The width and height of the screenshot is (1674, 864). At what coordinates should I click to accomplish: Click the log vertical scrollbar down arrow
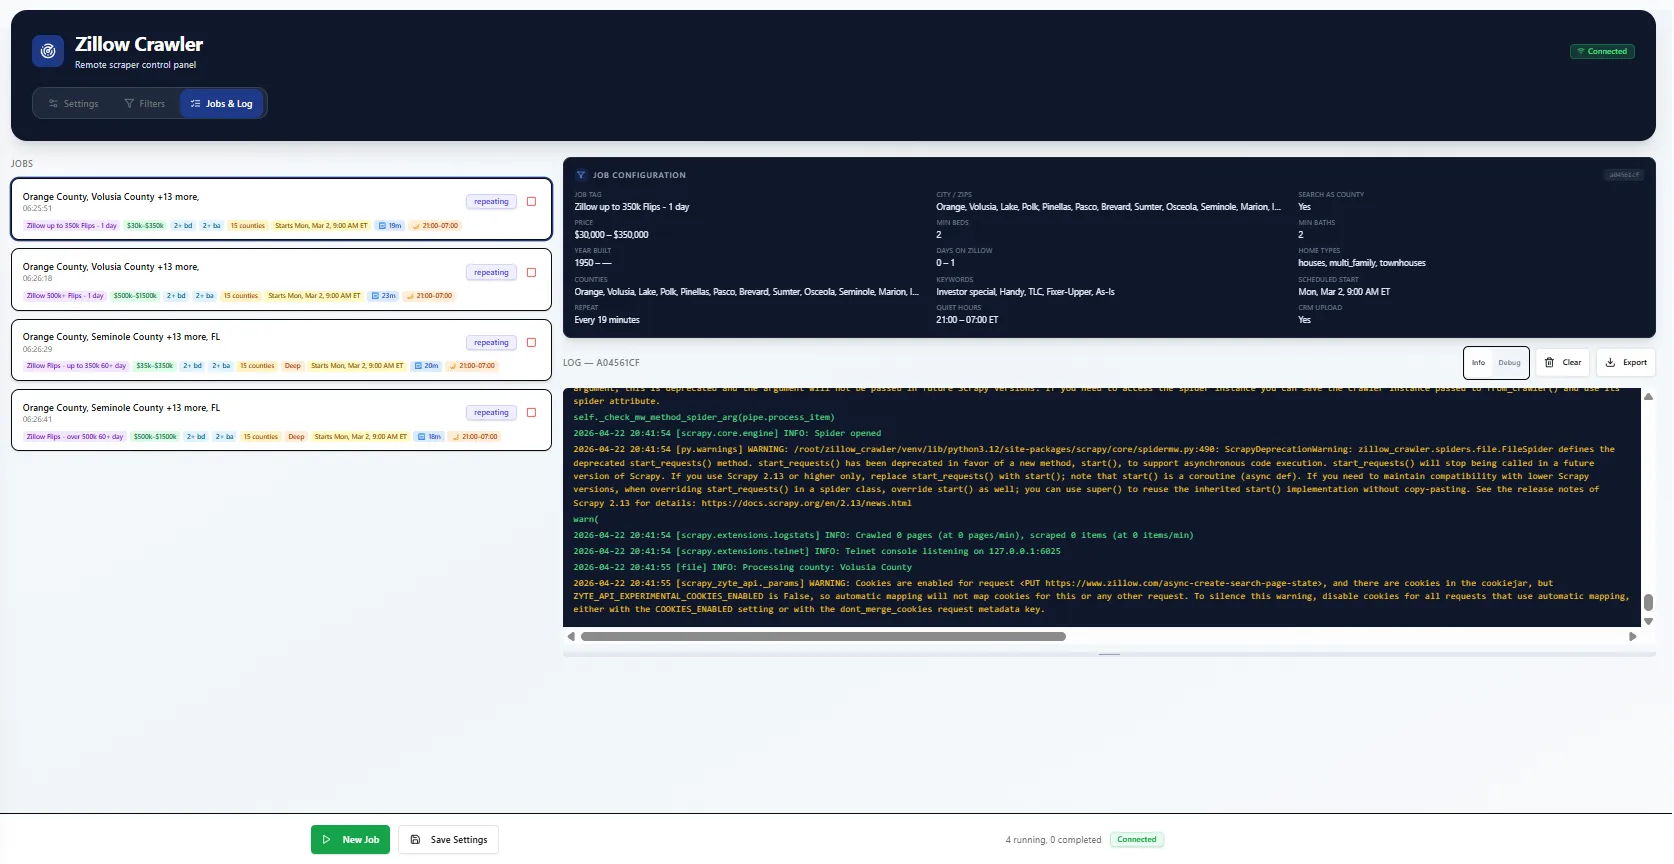click(x=1648, y=621)
